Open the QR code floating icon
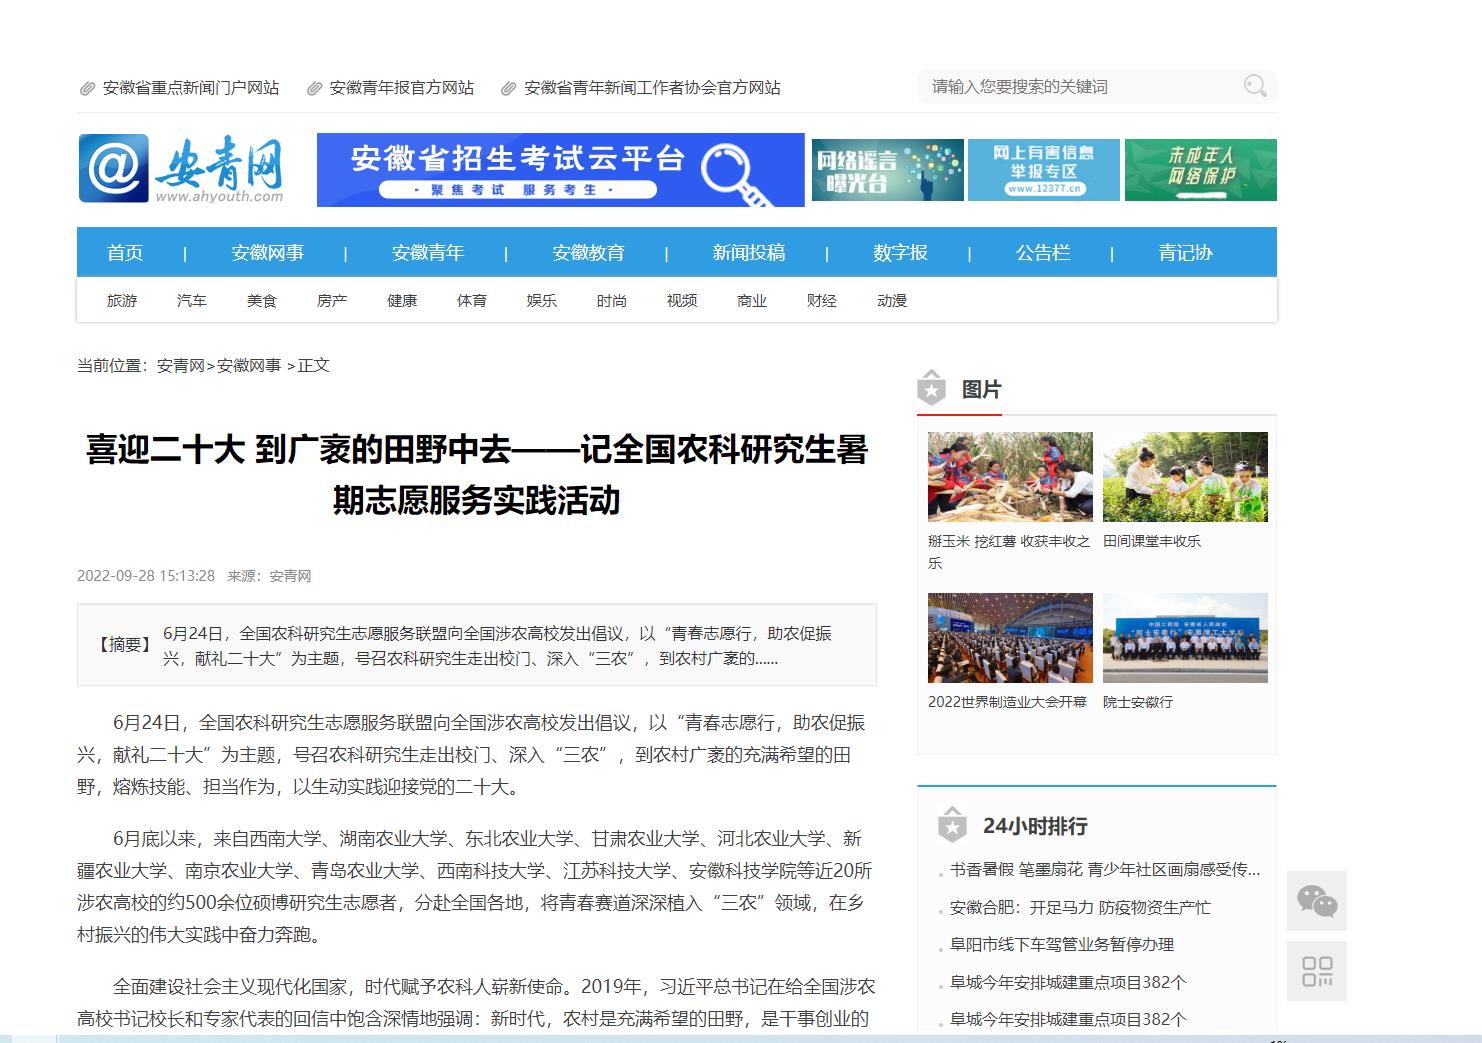Image resolution: width=1482 pixels, height=1043 pixels. click(1316, 971)
